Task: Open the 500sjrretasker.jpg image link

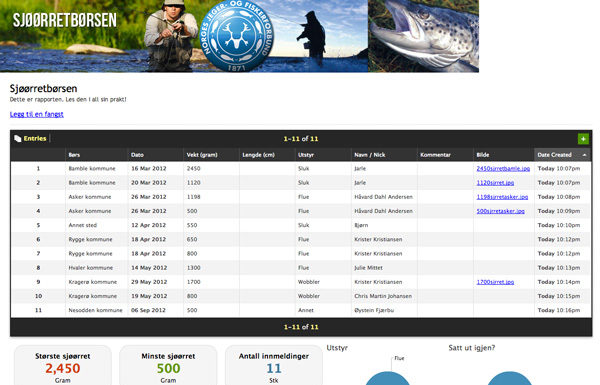Action: (501, 211)
